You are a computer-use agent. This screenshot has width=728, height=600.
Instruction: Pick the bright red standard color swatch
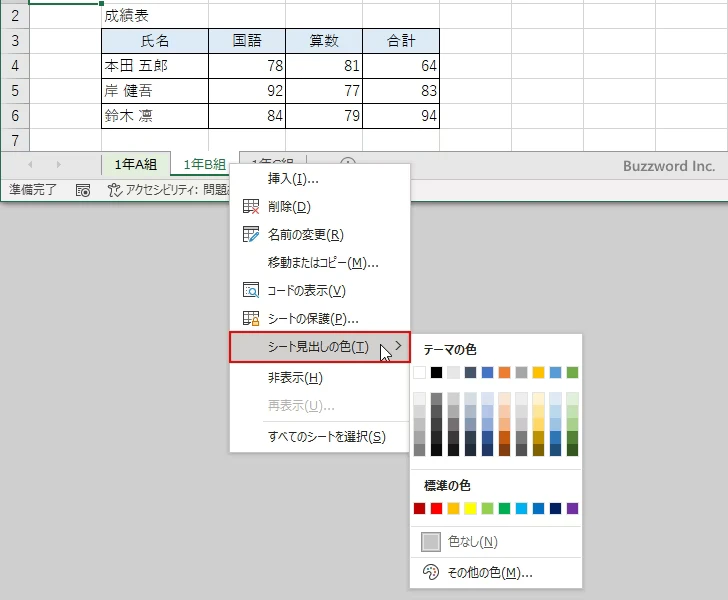coord(436,509)
